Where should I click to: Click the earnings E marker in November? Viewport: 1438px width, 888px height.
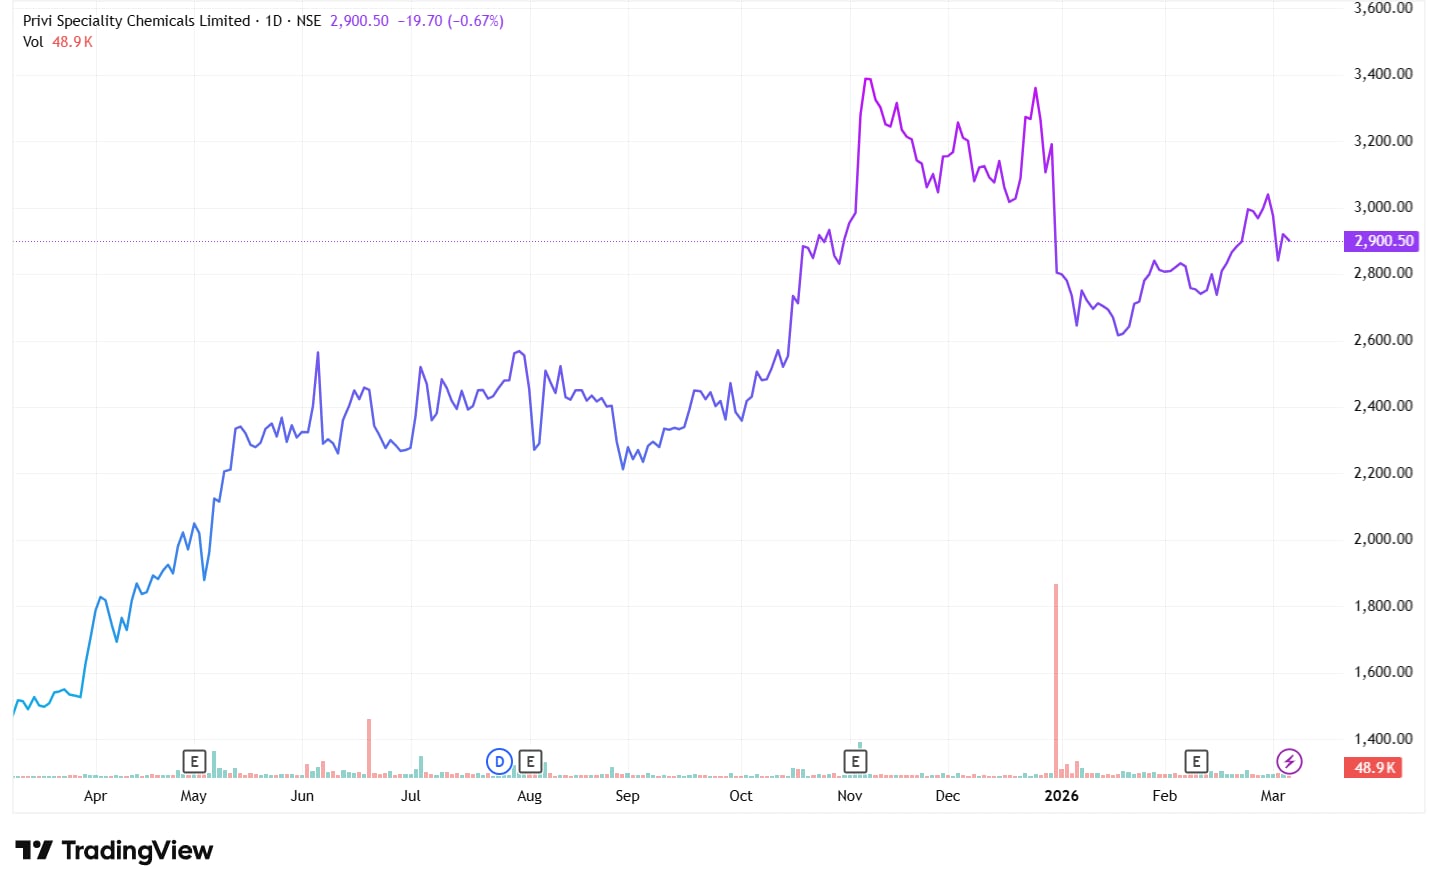(855, 762)
